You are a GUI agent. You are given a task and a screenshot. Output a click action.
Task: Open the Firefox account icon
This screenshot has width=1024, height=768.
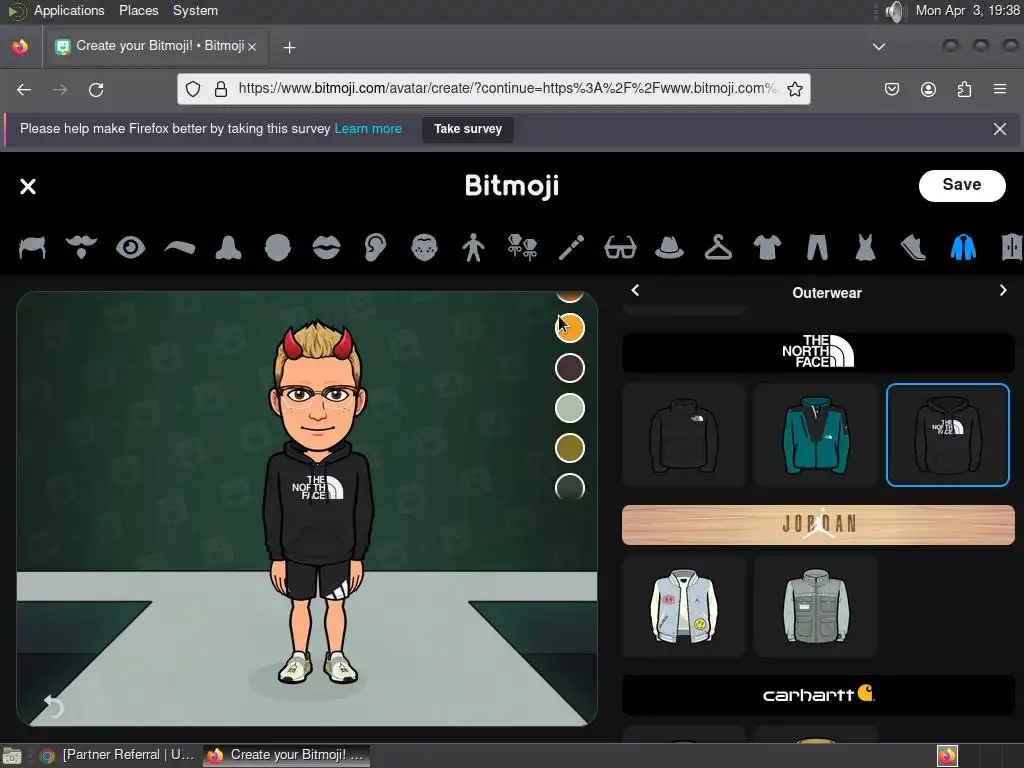[x=928, y=89]
